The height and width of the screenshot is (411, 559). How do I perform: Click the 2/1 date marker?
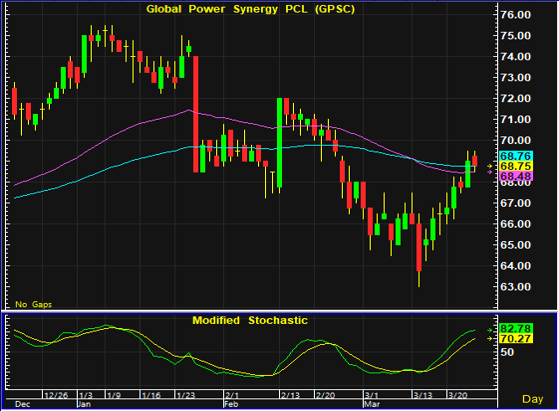pyautogui.click(x=232, y=395)
